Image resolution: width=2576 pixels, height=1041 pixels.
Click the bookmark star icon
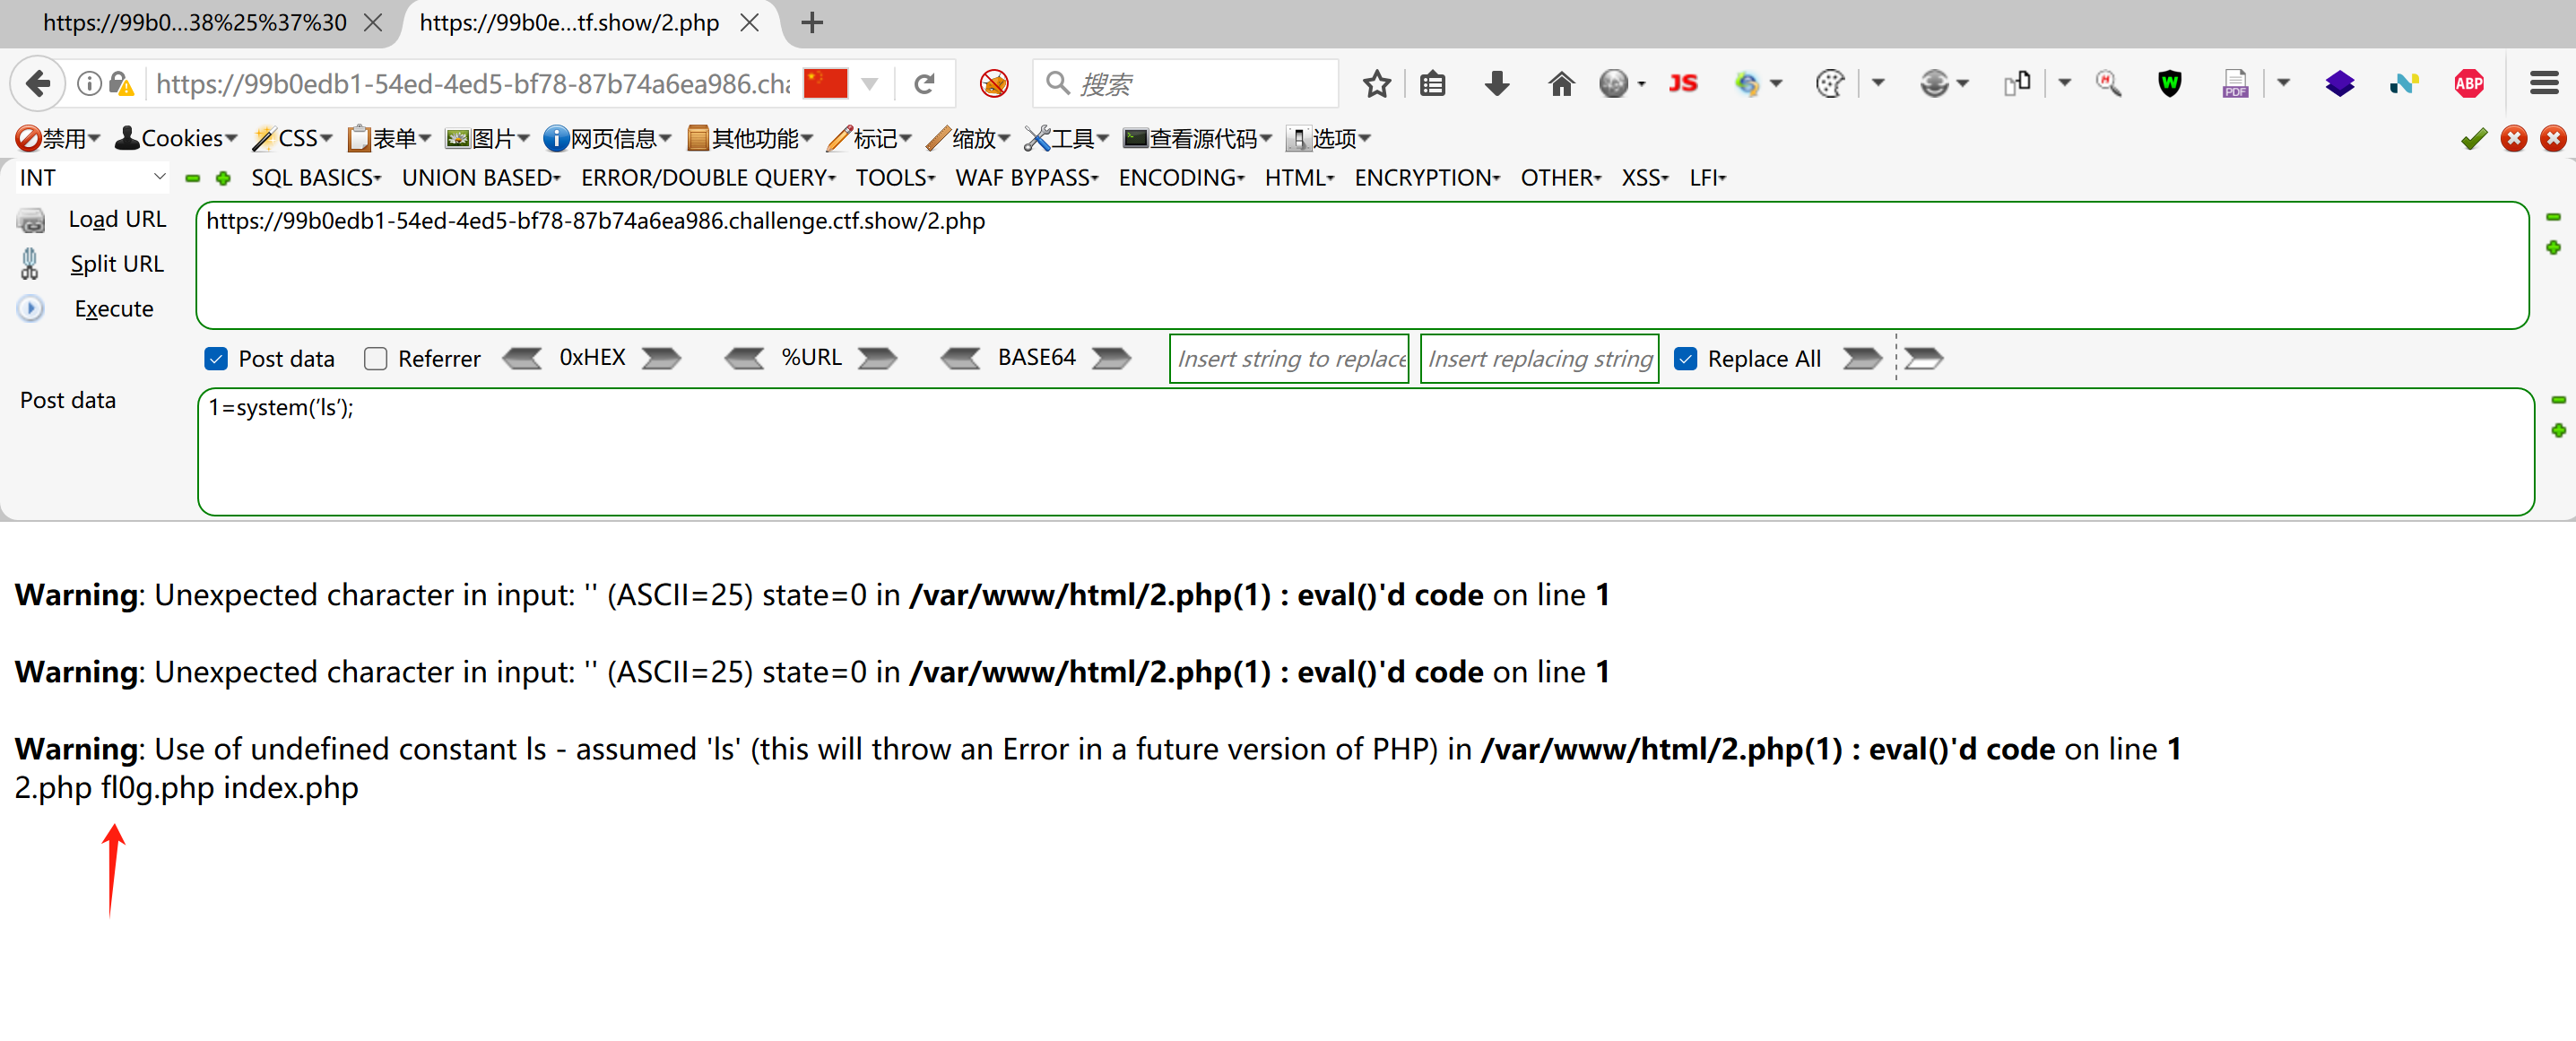[1376, 84]
